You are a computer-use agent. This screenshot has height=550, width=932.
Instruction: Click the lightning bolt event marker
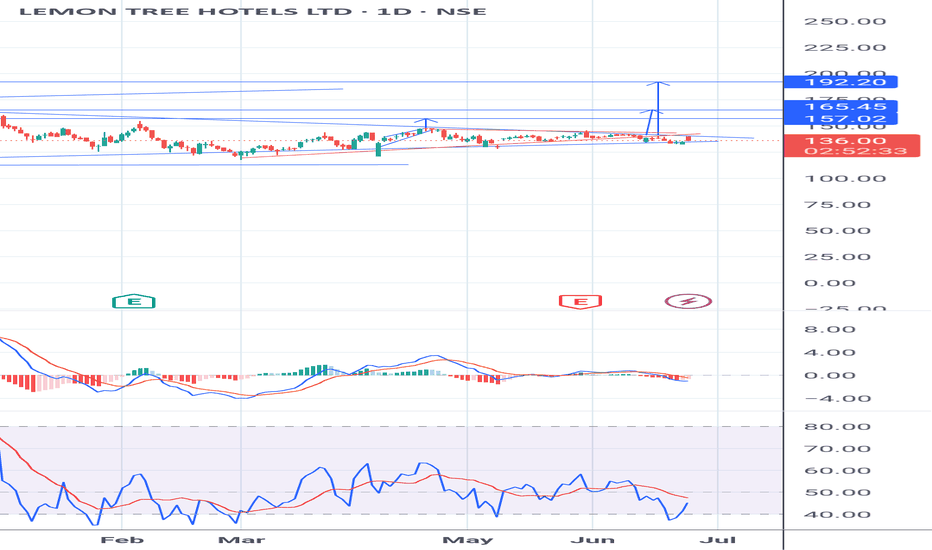point(688,301)
